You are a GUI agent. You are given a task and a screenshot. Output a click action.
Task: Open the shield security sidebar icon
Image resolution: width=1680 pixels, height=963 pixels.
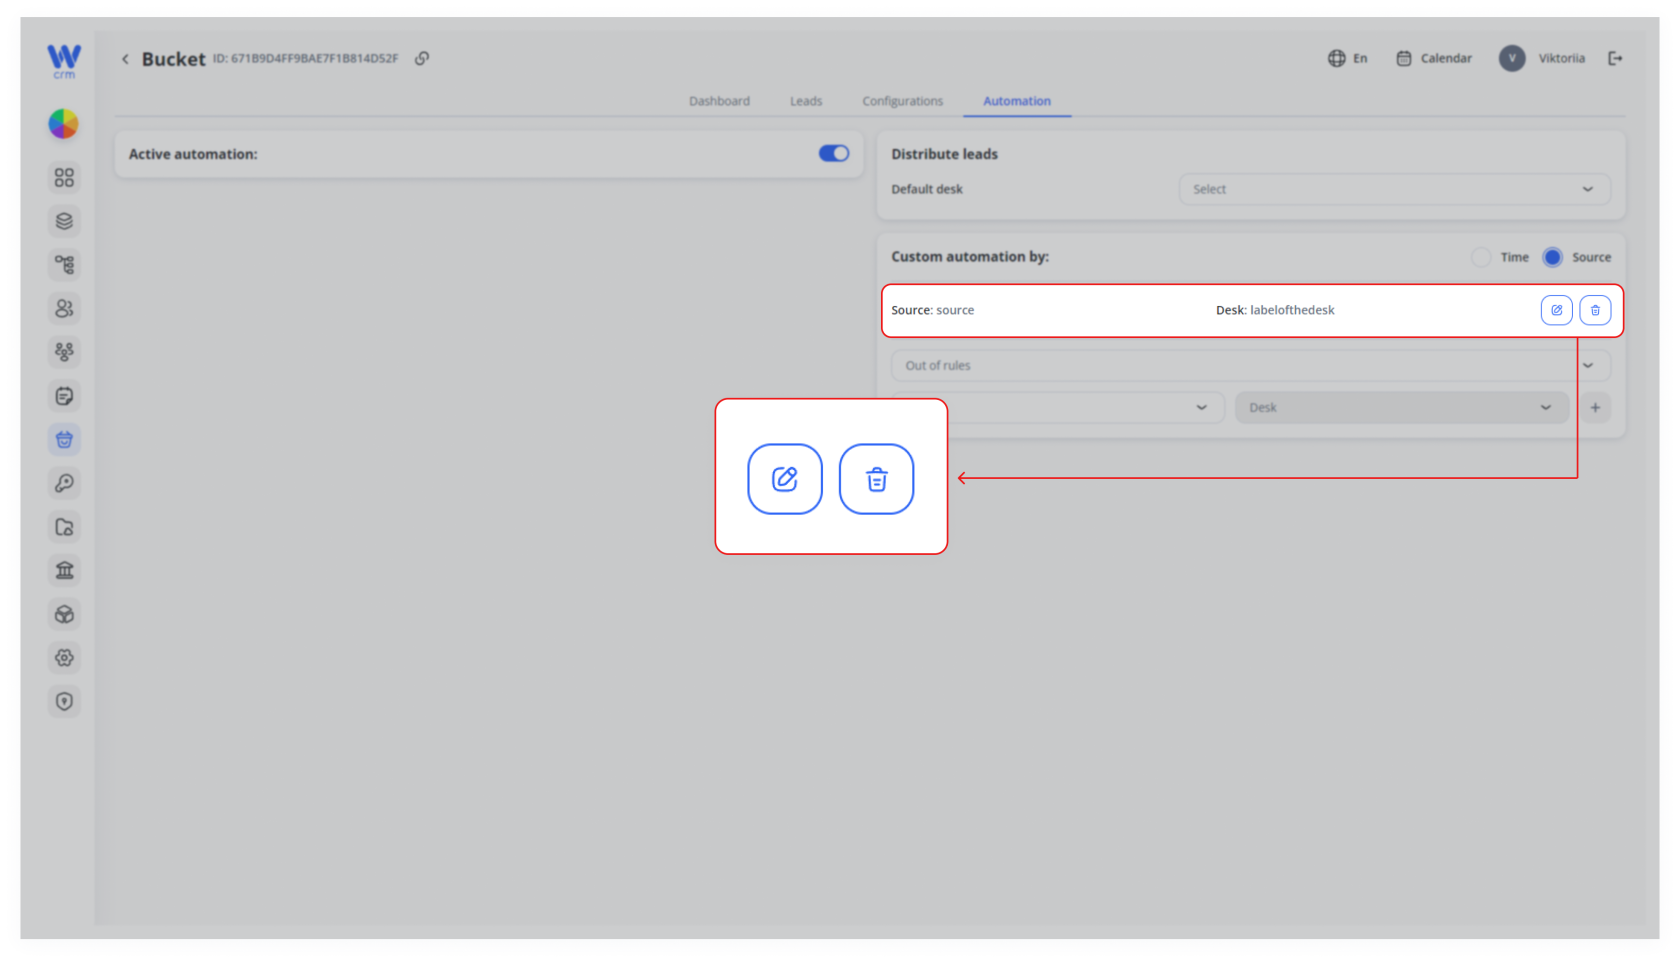pyautogui.click(x=64, y=702)
